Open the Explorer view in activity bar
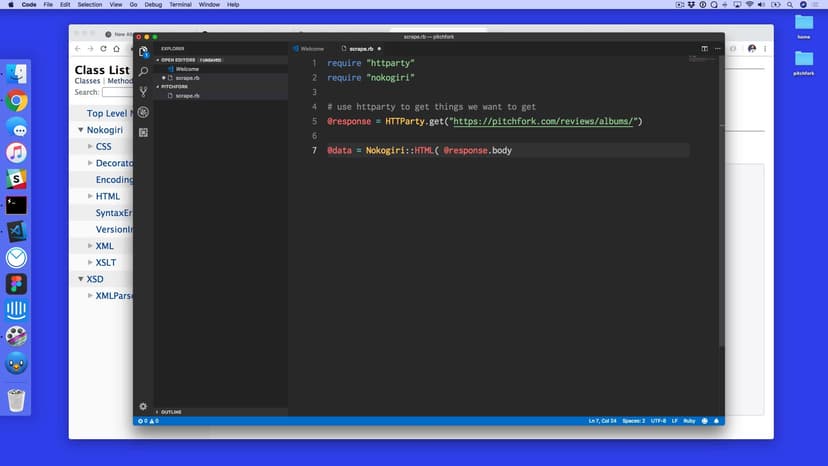828x466 pixels. (144, 52)
